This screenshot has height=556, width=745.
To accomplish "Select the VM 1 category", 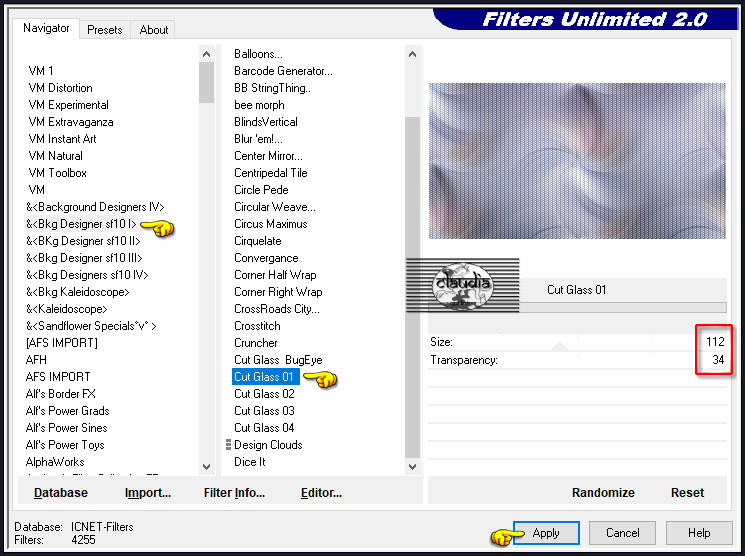I will tap(41, 71).
